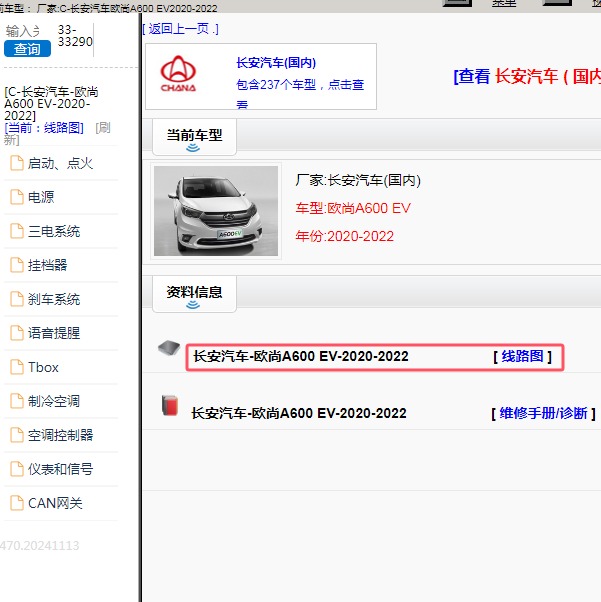Click the document icon beside Tbox
This screenshot has height=602, width=601.
(17, 367)
